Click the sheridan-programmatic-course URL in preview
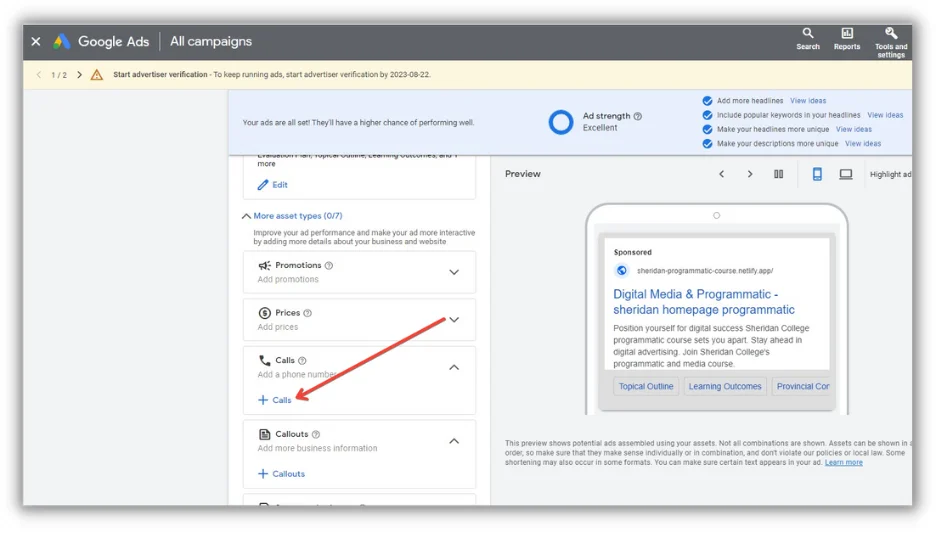 (704, 271)
